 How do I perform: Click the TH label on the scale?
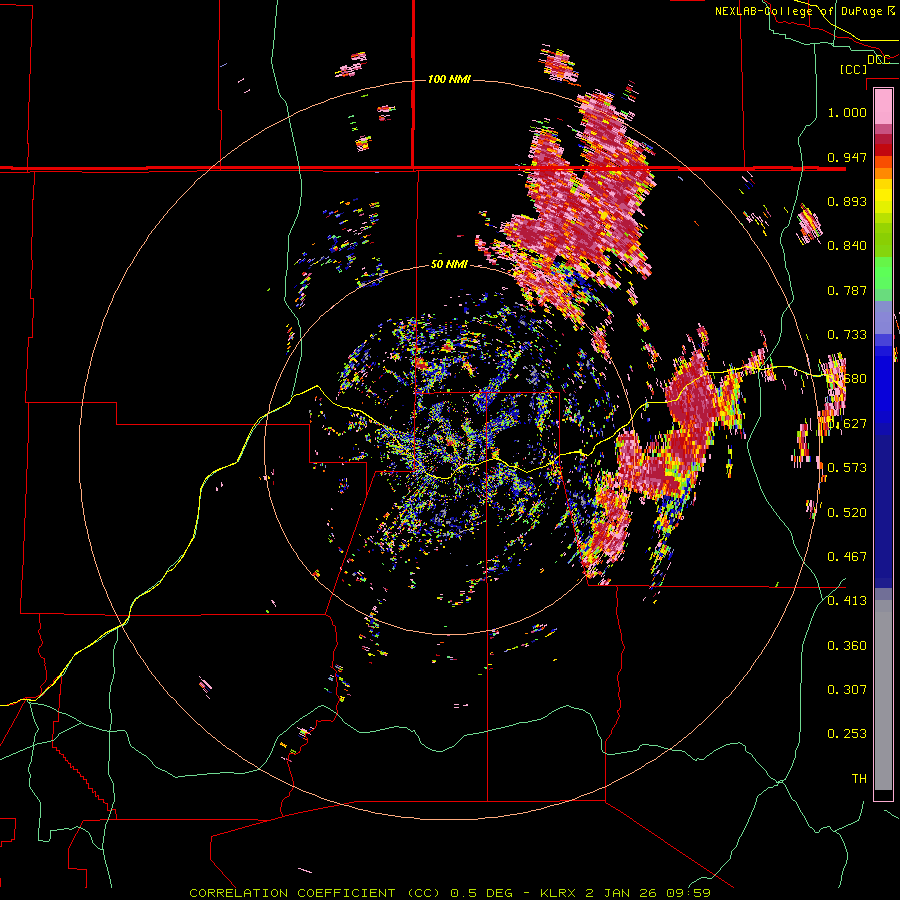tap(859, 779)
